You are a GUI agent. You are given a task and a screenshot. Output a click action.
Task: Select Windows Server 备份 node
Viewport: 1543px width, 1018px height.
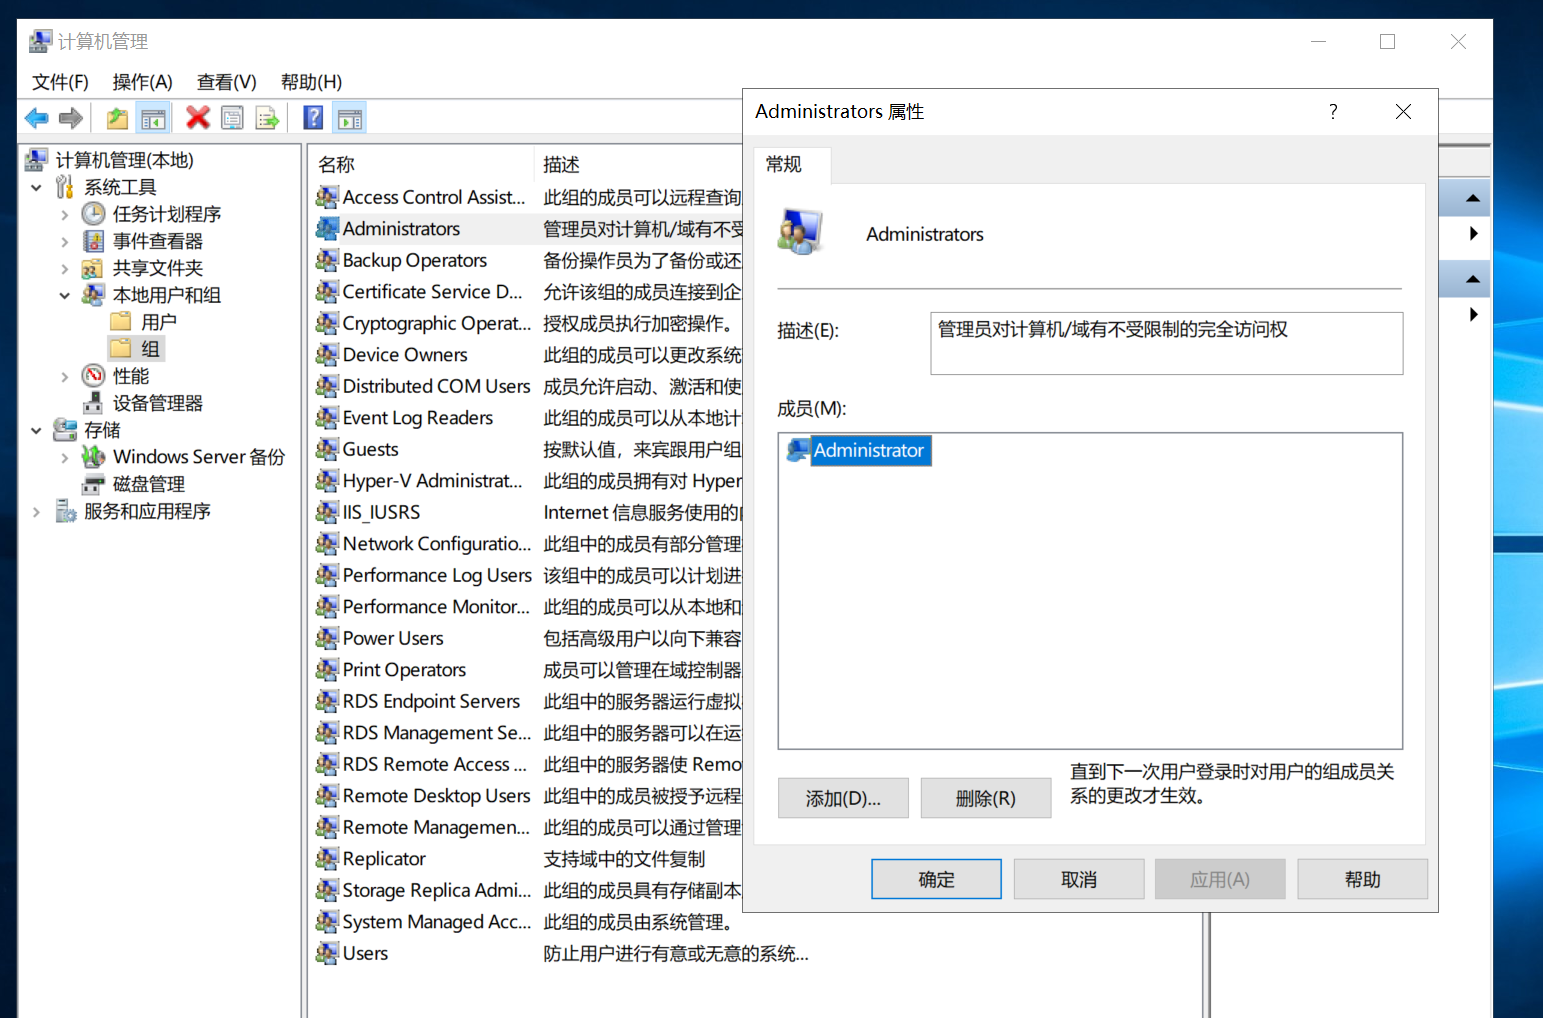pyautogui.click(x=198, y=457)
